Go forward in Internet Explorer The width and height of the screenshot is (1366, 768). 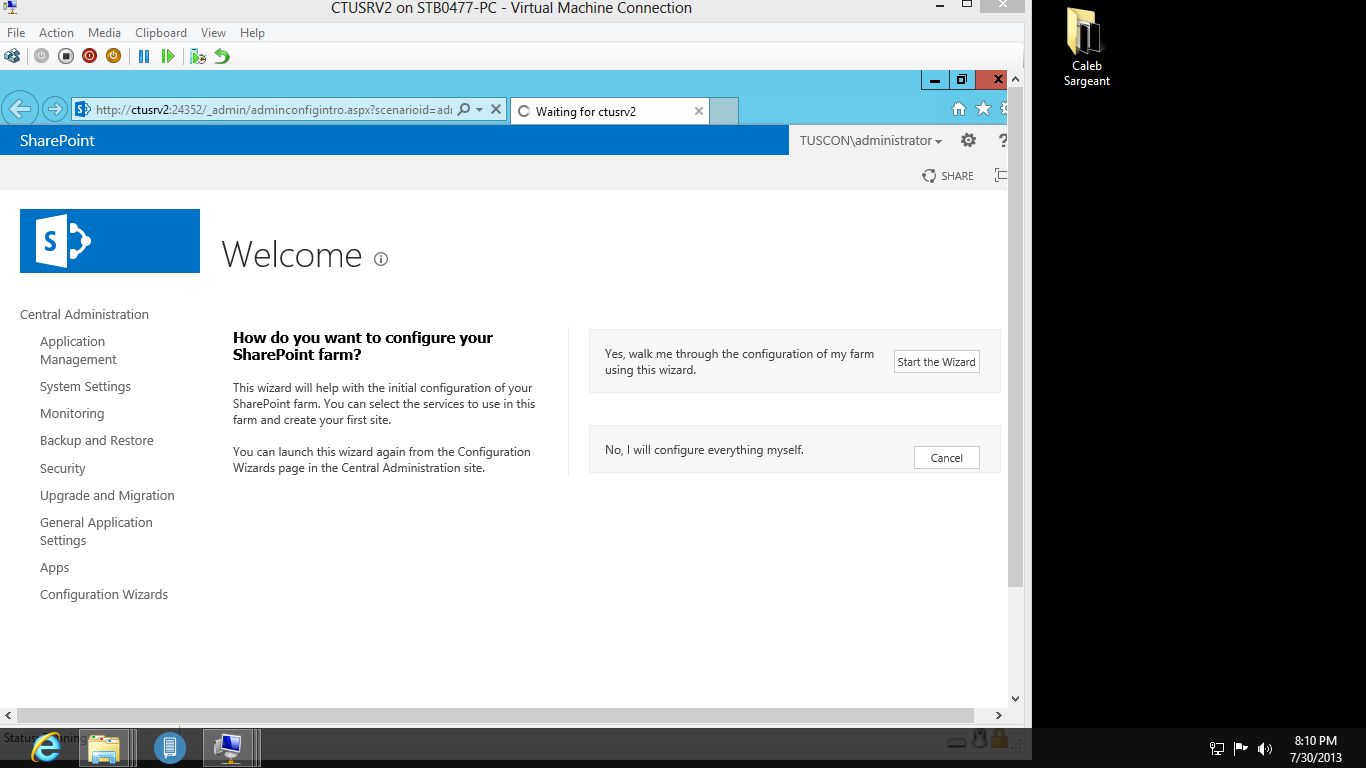coord(55,109)
